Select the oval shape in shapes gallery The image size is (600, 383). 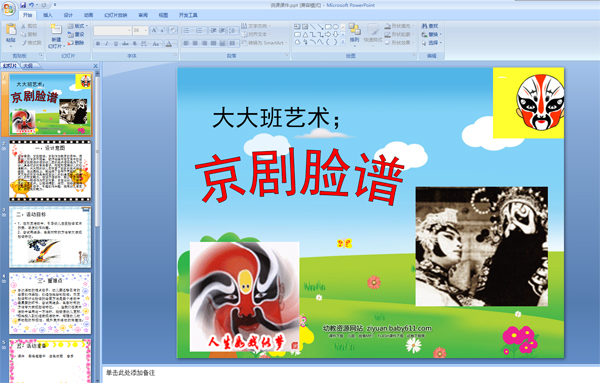pos(336,27)
